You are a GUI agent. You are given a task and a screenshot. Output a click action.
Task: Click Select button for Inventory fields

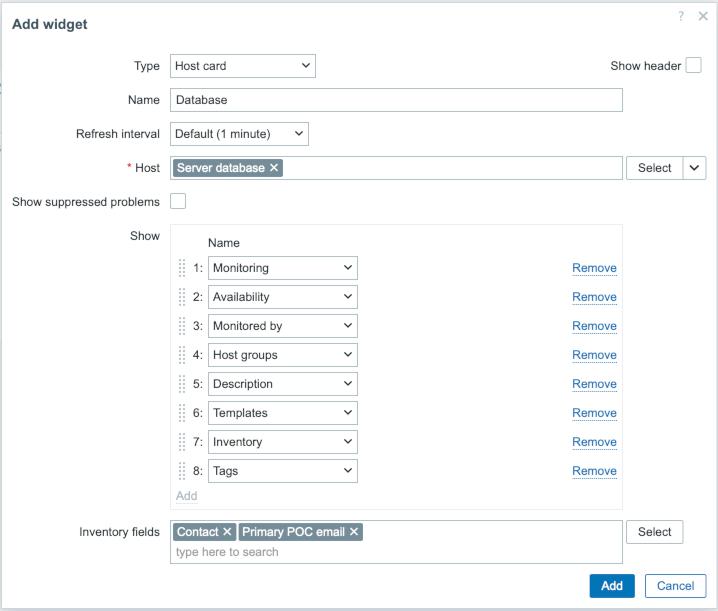tap(654, 532)
